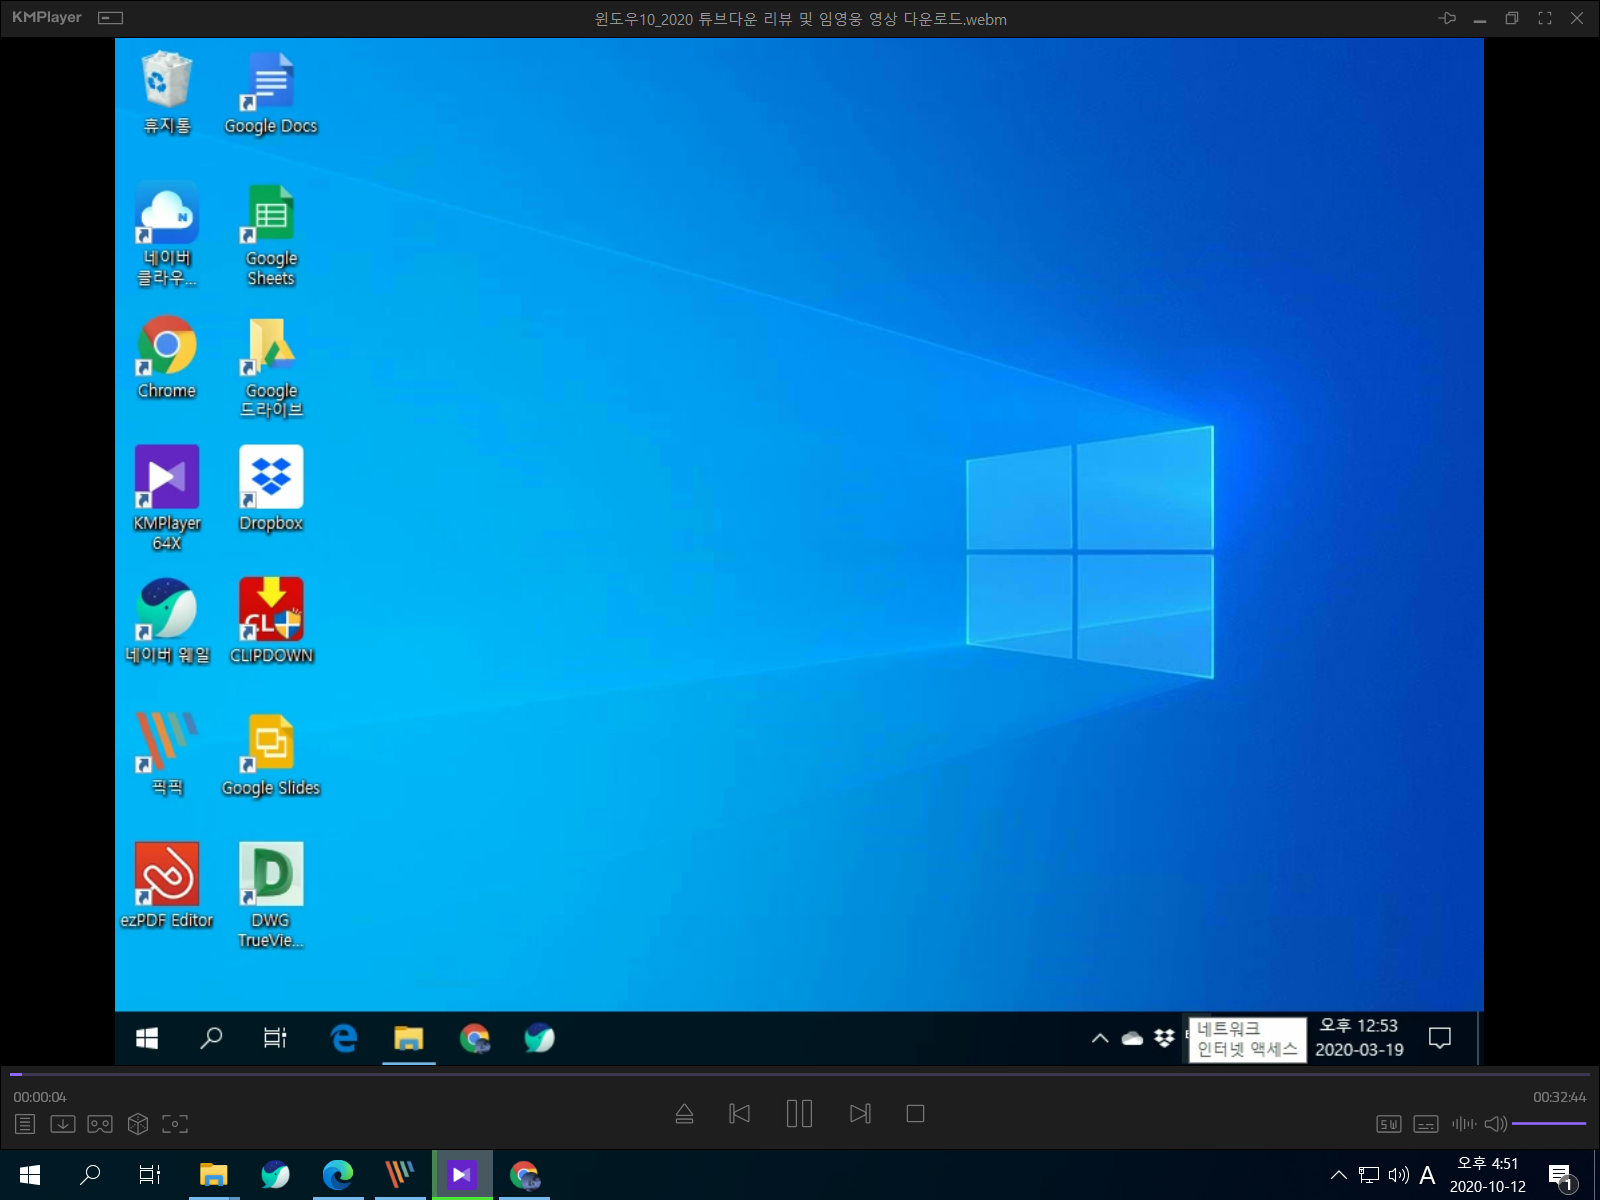The width and height of the screenshot is (1600, 1200).
Task: Seek on the video progress bar
Action: pyautogui.click(x=800, y=1074)
